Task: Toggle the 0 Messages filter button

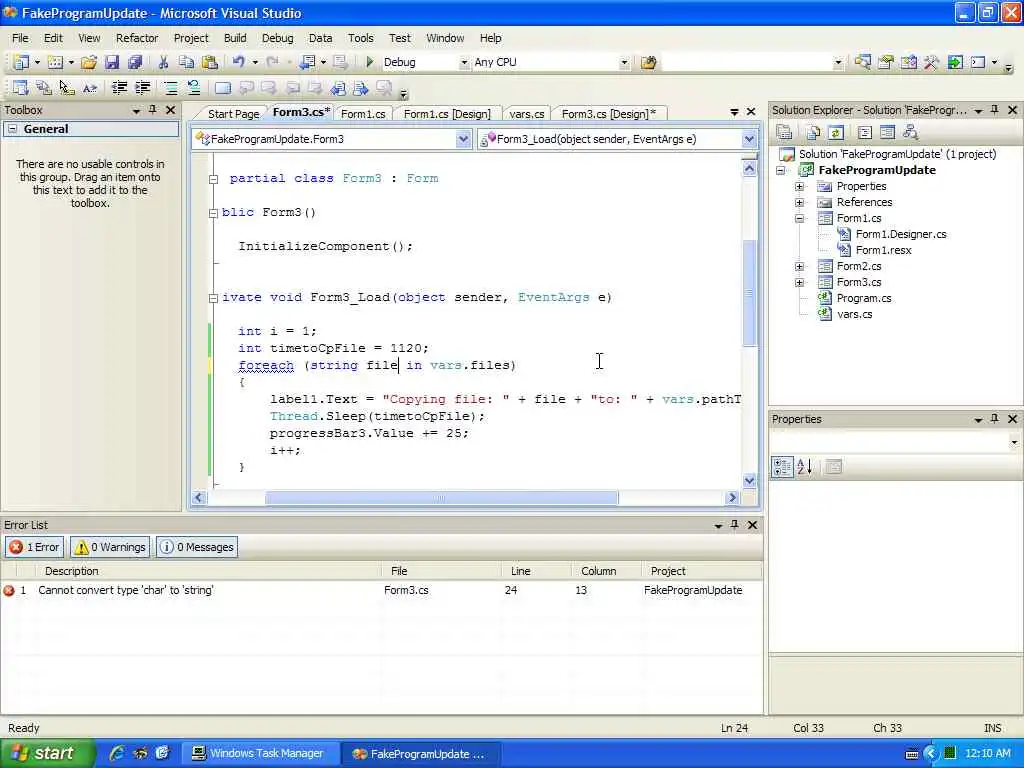Action: tap(197, 547)
